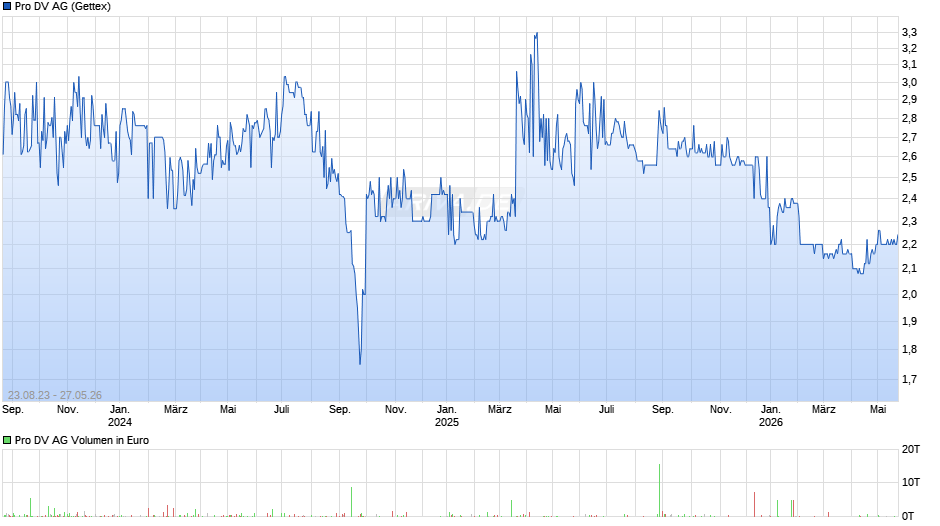Click the green volume legend square
Image resolution: width=940 pixels, height=526 pixels.
[7, 440]
